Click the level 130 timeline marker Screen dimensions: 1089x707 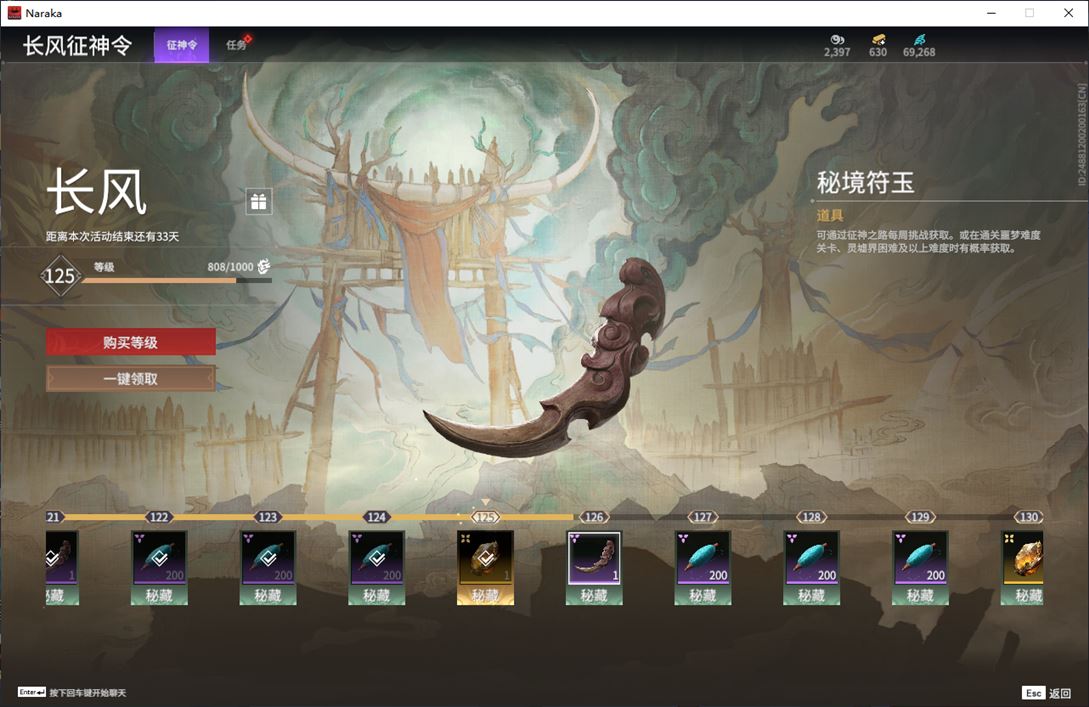pyautogui.click(x=1029, y=517)
